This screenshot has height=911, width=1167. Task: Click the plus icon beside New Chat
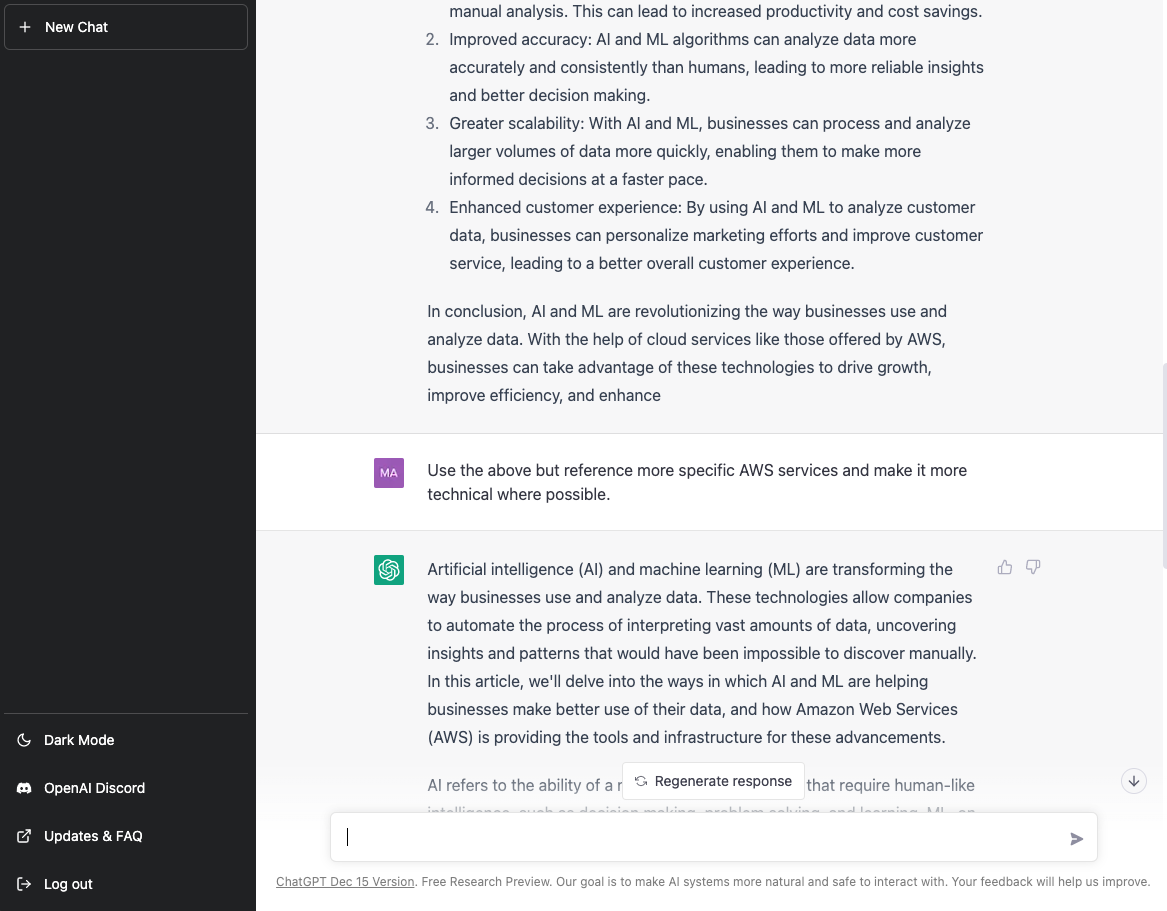point(25,27)
